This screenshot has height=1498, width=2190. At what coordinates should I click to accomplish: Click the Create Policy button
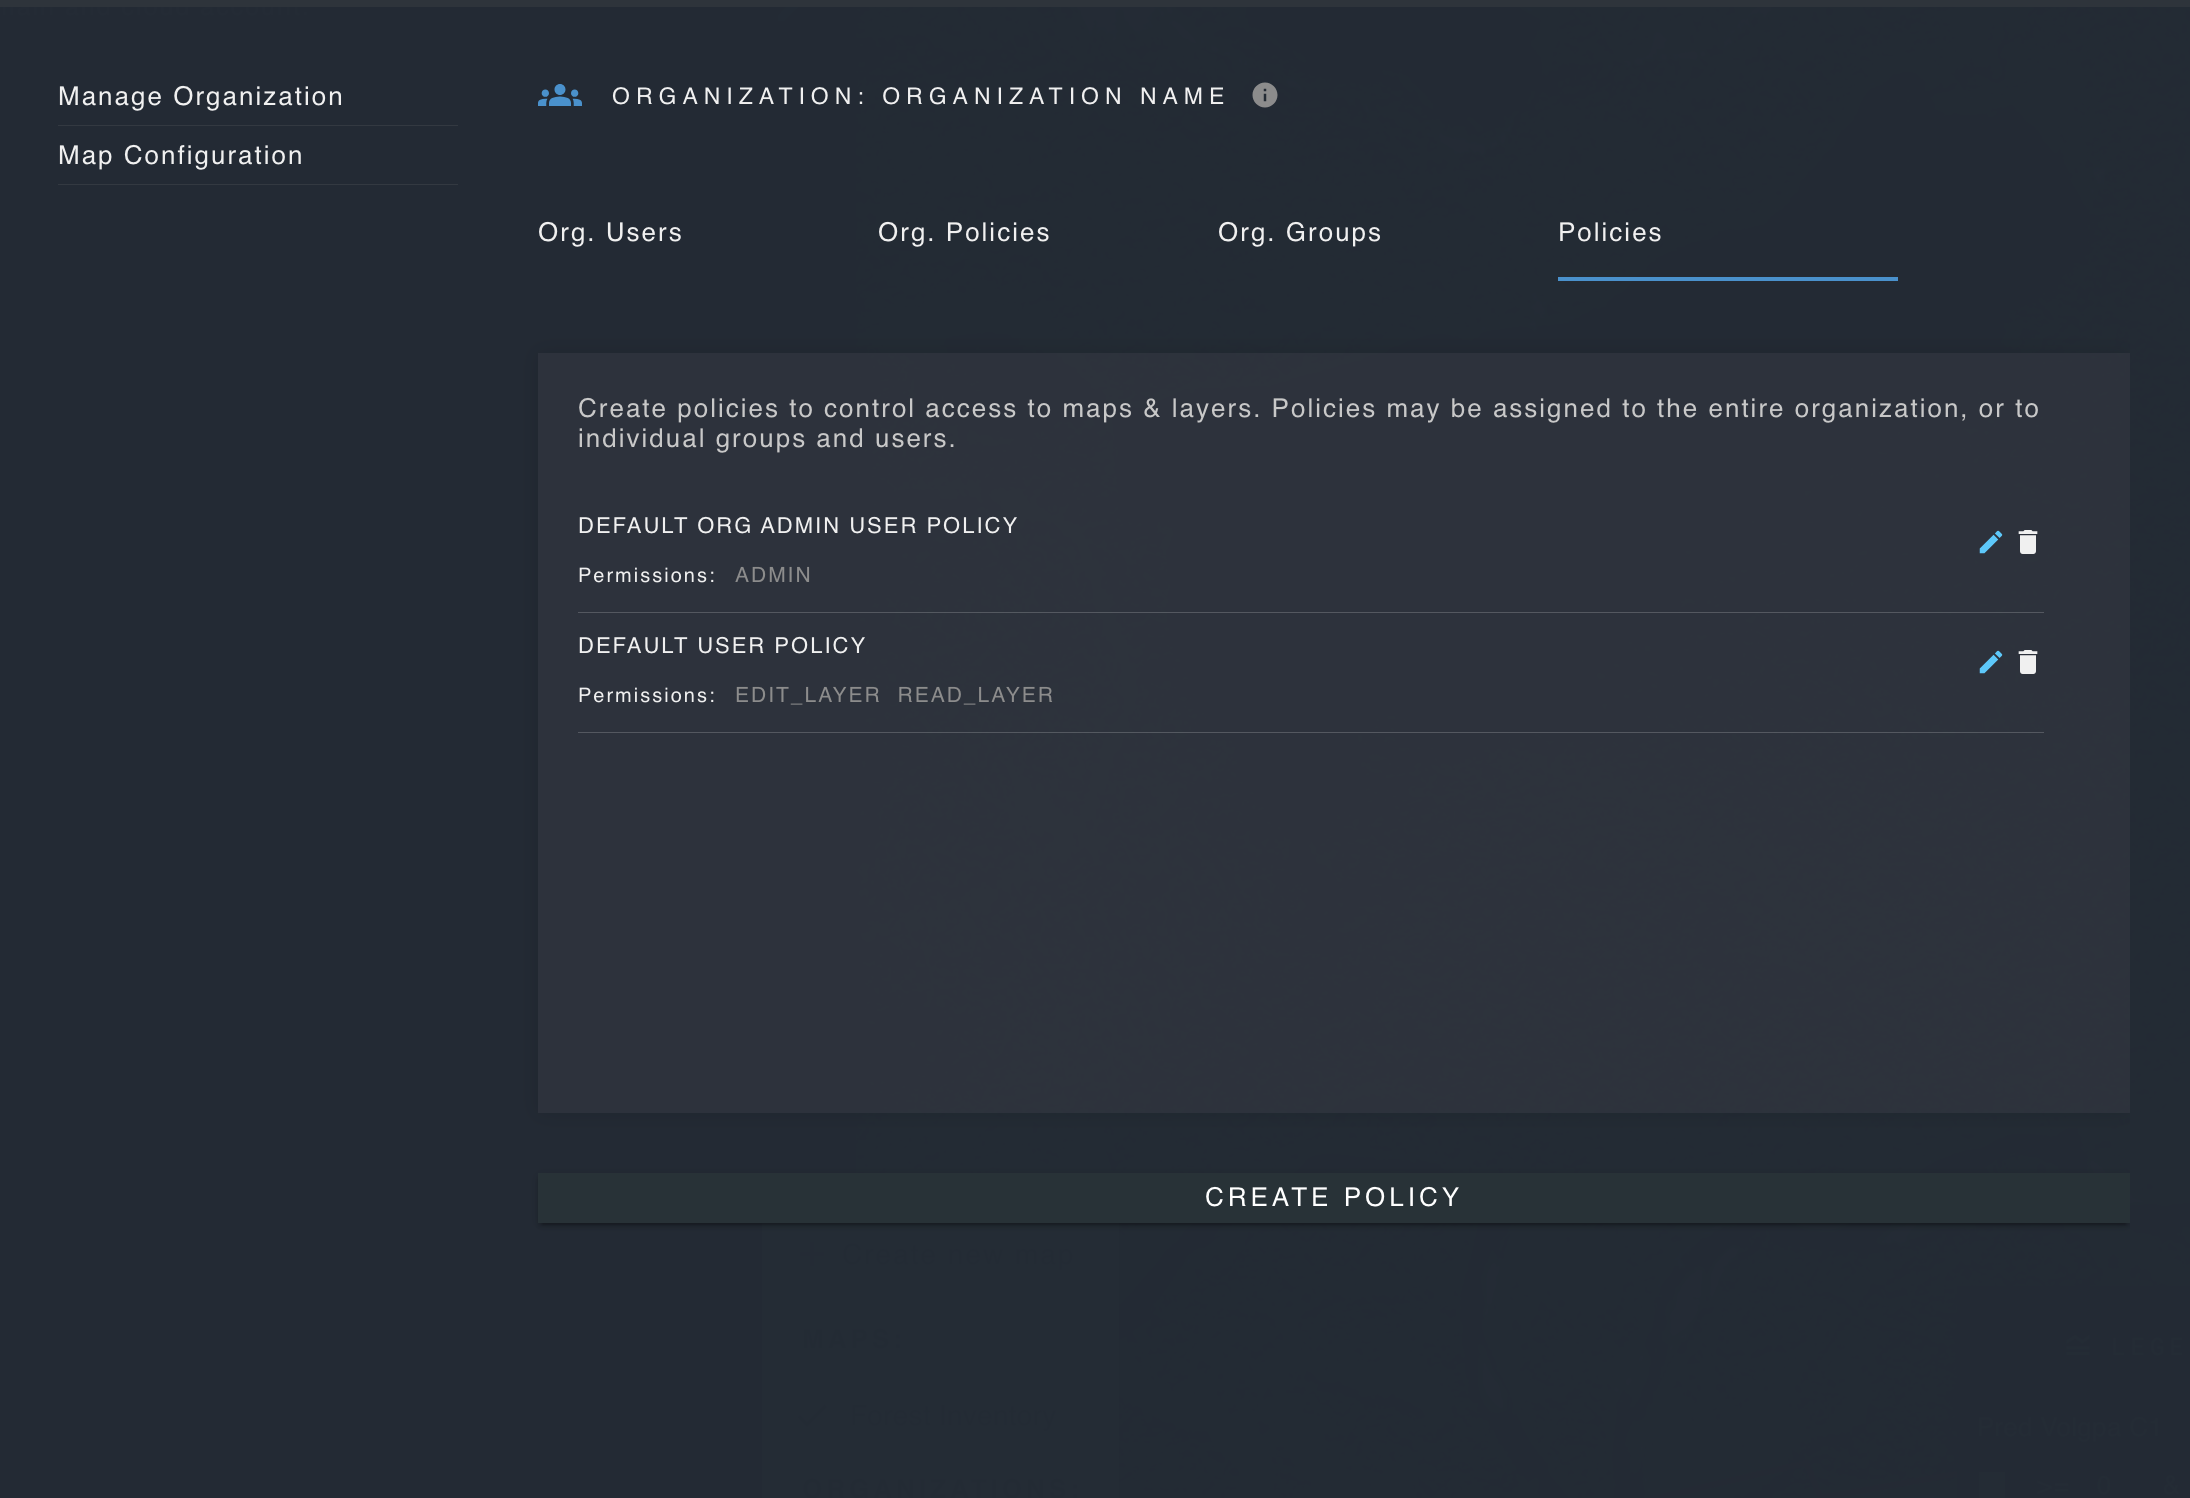tap(1333, 1197)
